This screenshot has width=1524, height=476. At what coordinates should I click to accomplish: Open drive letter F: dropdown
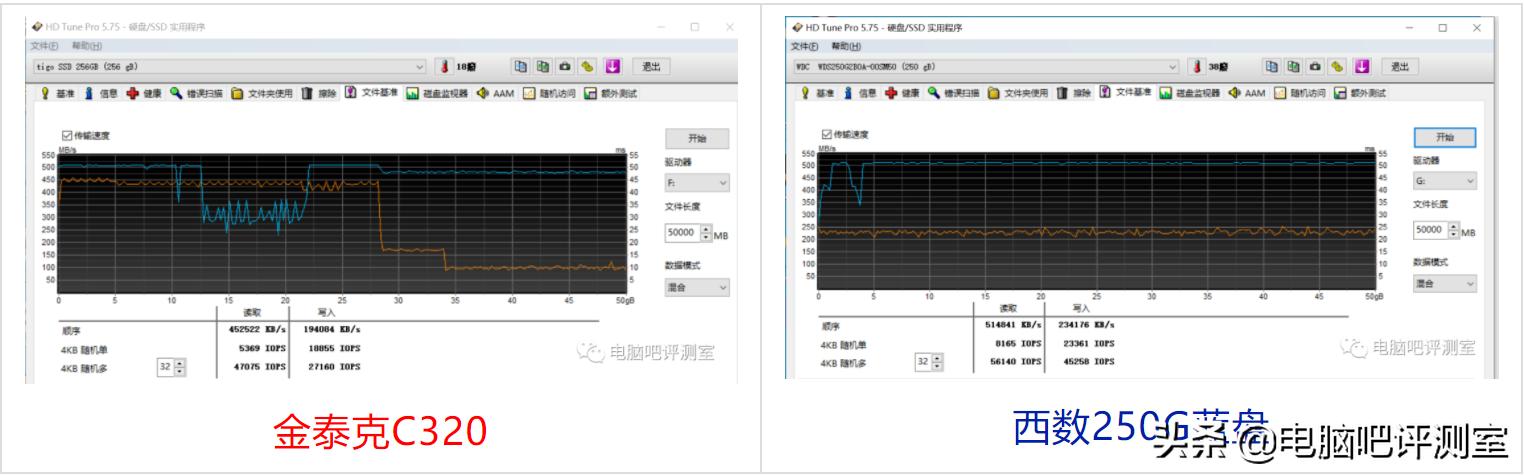pos(697,183)
